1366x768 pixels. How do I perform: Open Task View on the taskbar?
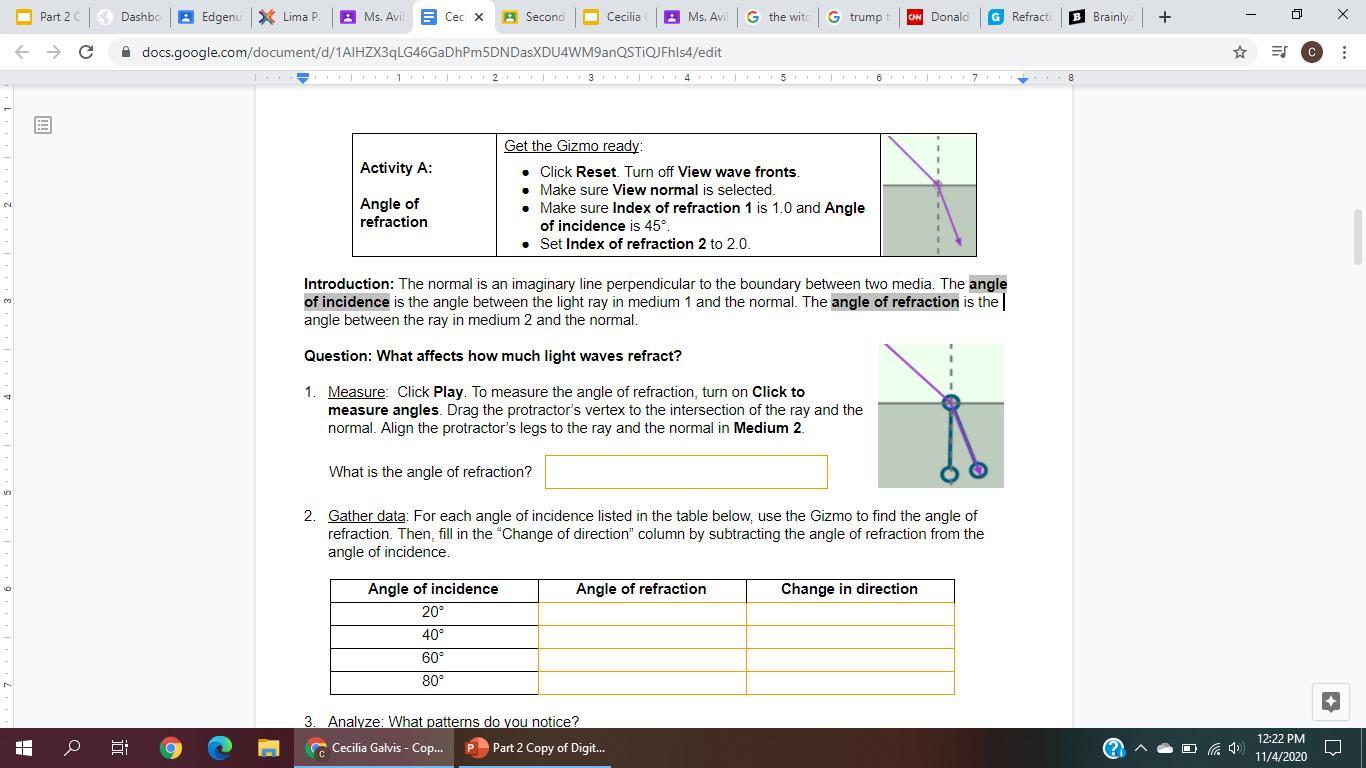click(120, 747)
